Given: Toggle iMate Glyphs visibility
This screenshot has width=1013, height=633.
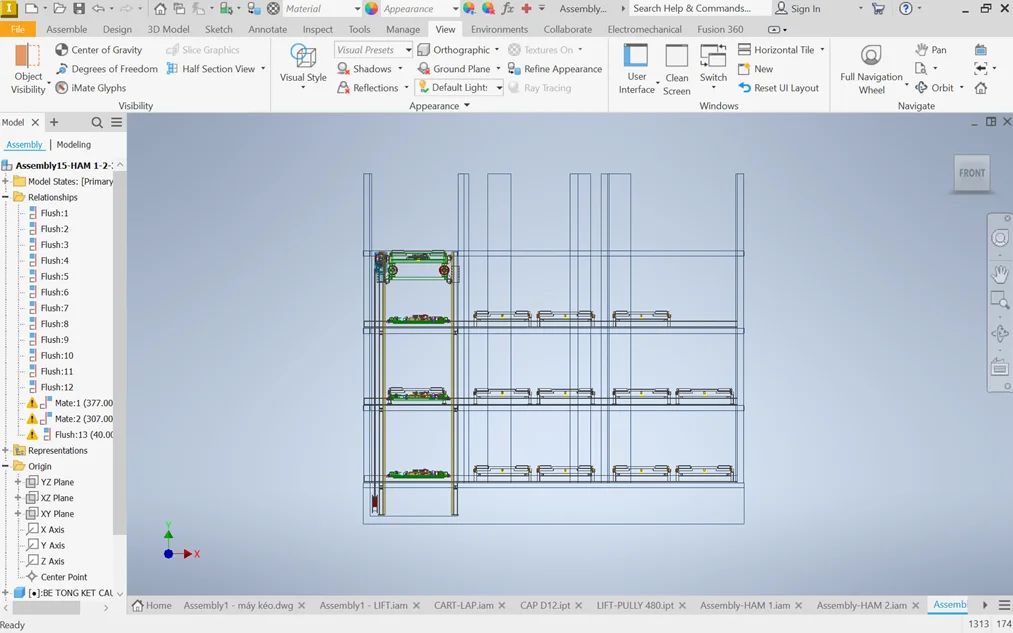Looking at the screenshot, I should pyautogui.click(x=90, y=88).
